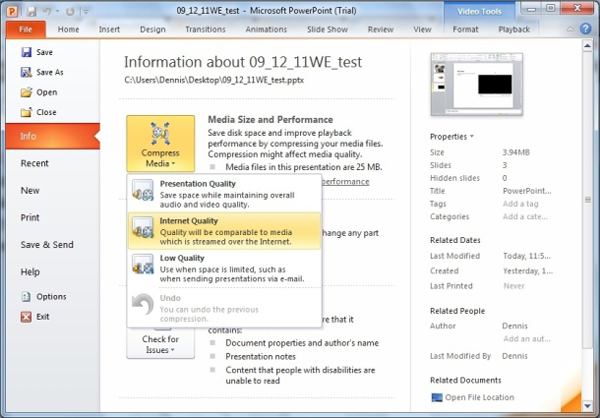Click the Save As icon
The height and width of the screenshot is (418, 600).
(x=26, y=72)
